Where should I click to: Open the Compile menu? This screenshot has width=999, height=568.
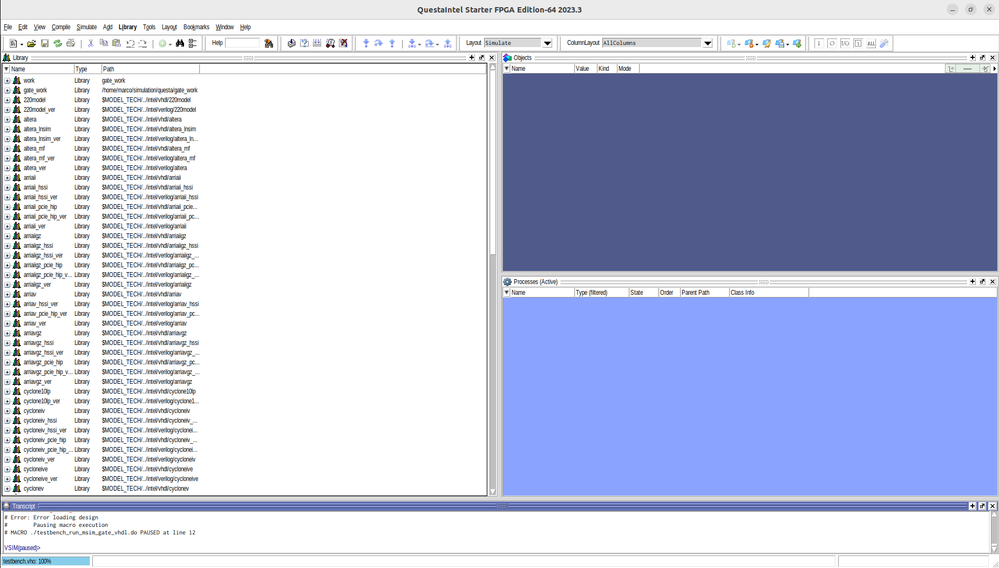[61, 27]
